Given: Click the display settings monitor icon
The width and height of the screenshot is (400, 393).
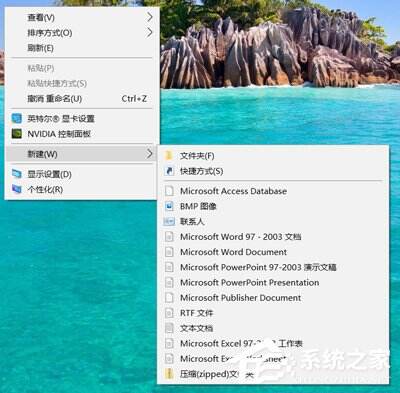Looking at the screenshot, I should coord(17,174).
